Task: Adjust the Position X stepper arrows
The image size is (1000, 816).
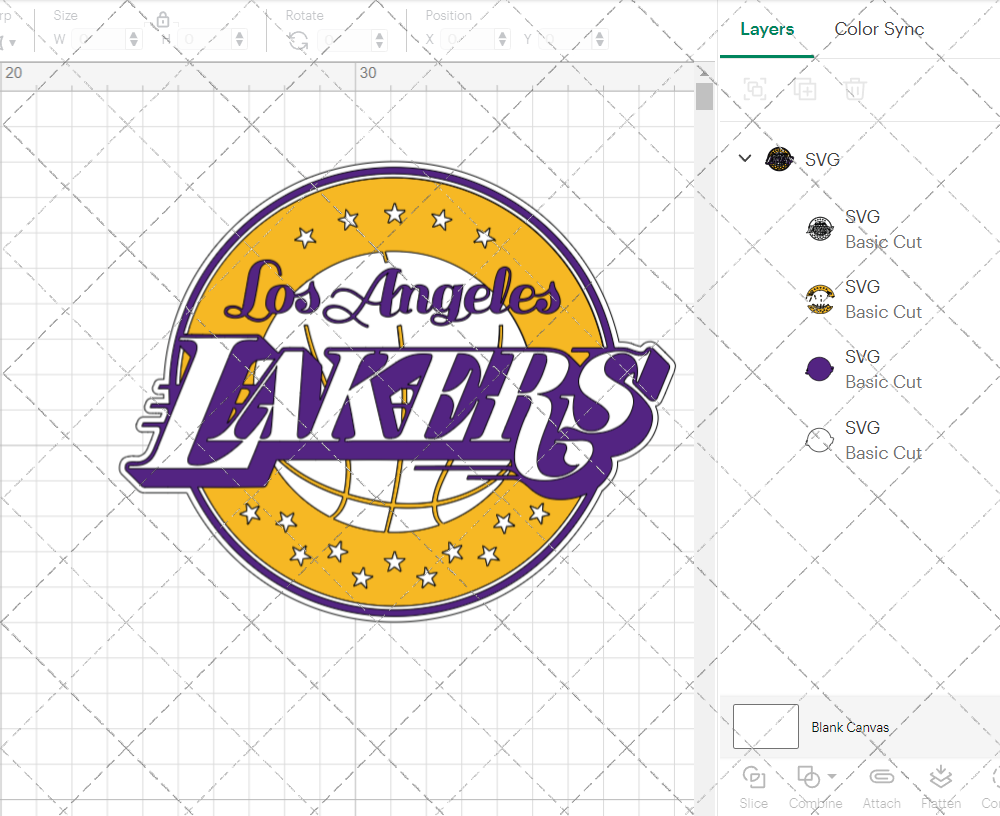Action: 503,40
